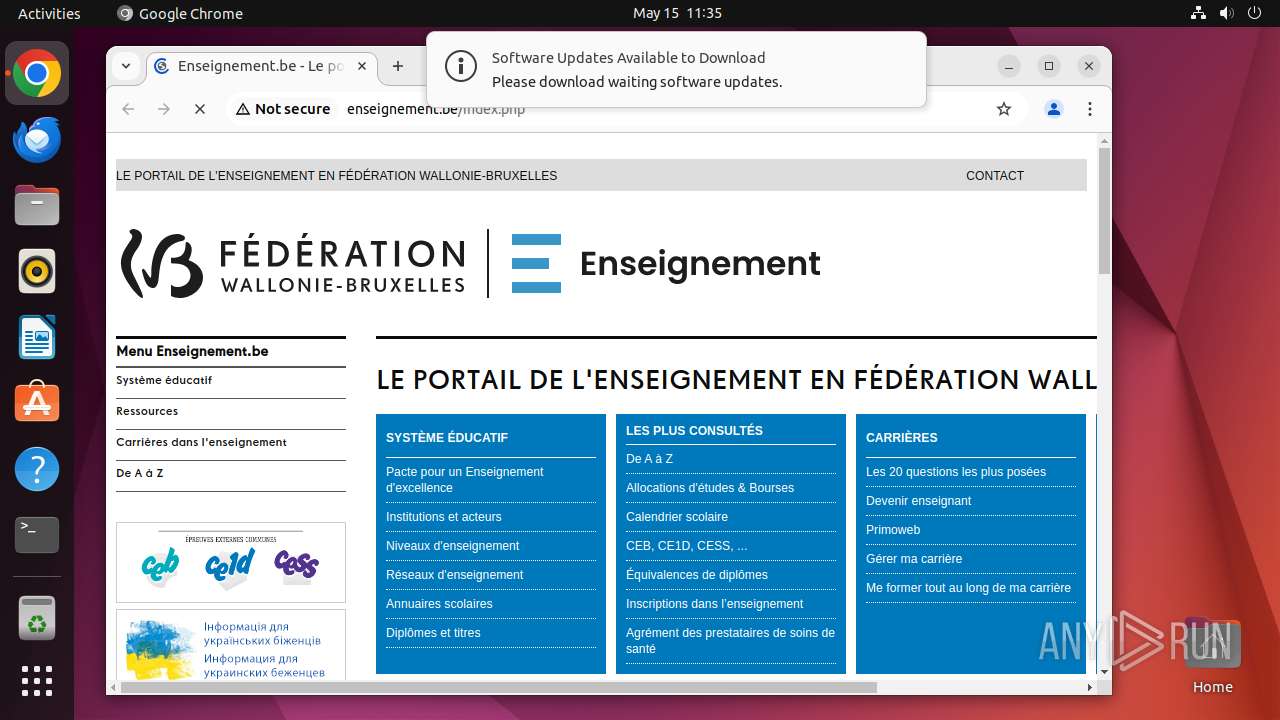Launch Terminal from the dock

[x=37, y=535]
